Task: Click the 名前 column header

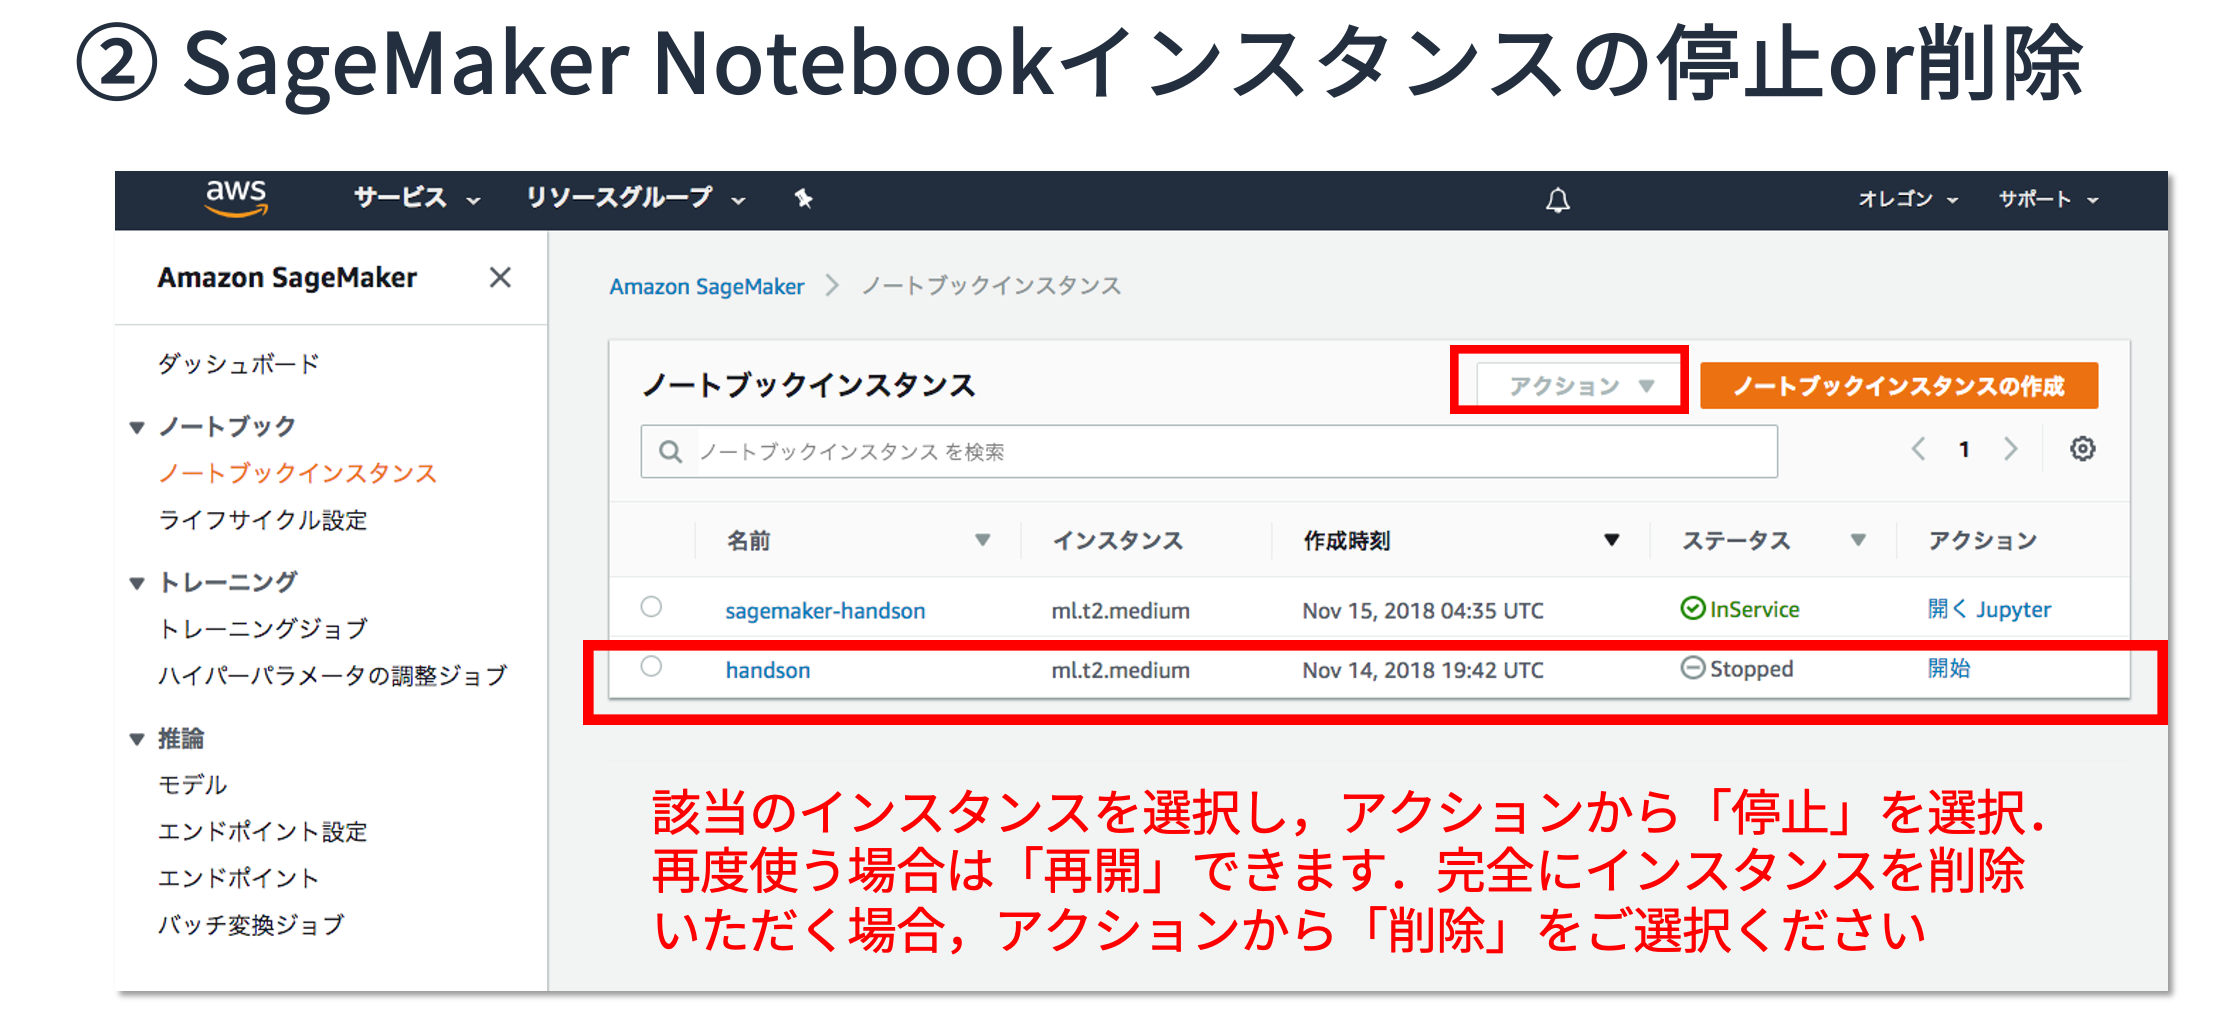Action: pos(748,541)
